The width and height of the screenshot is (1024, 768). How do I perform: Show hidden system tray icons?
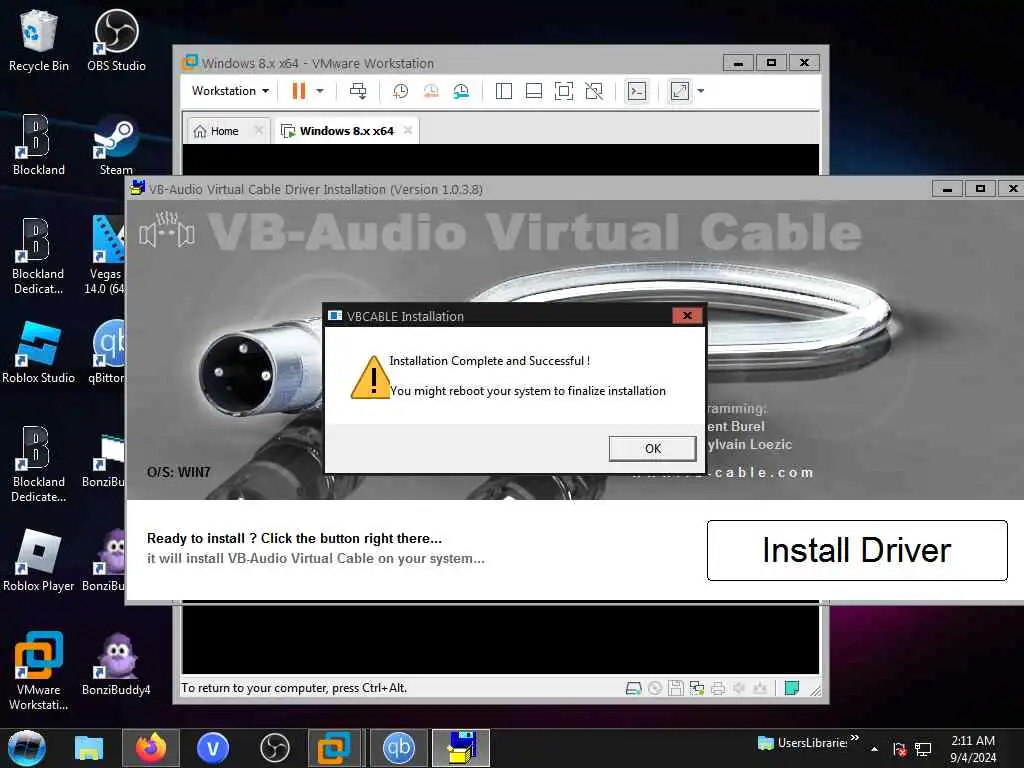pyautogui.click(x=874, y=749)
